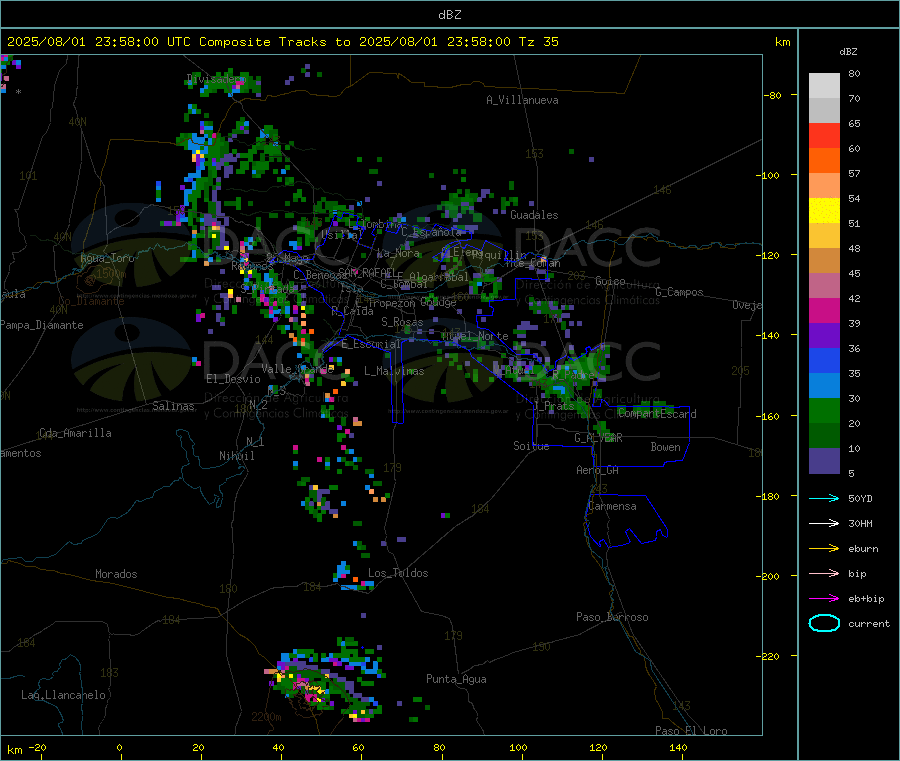This screenshot has width=900, height=761.
Task: Click the 'Divisadero' map label
Action: [216, 79]
